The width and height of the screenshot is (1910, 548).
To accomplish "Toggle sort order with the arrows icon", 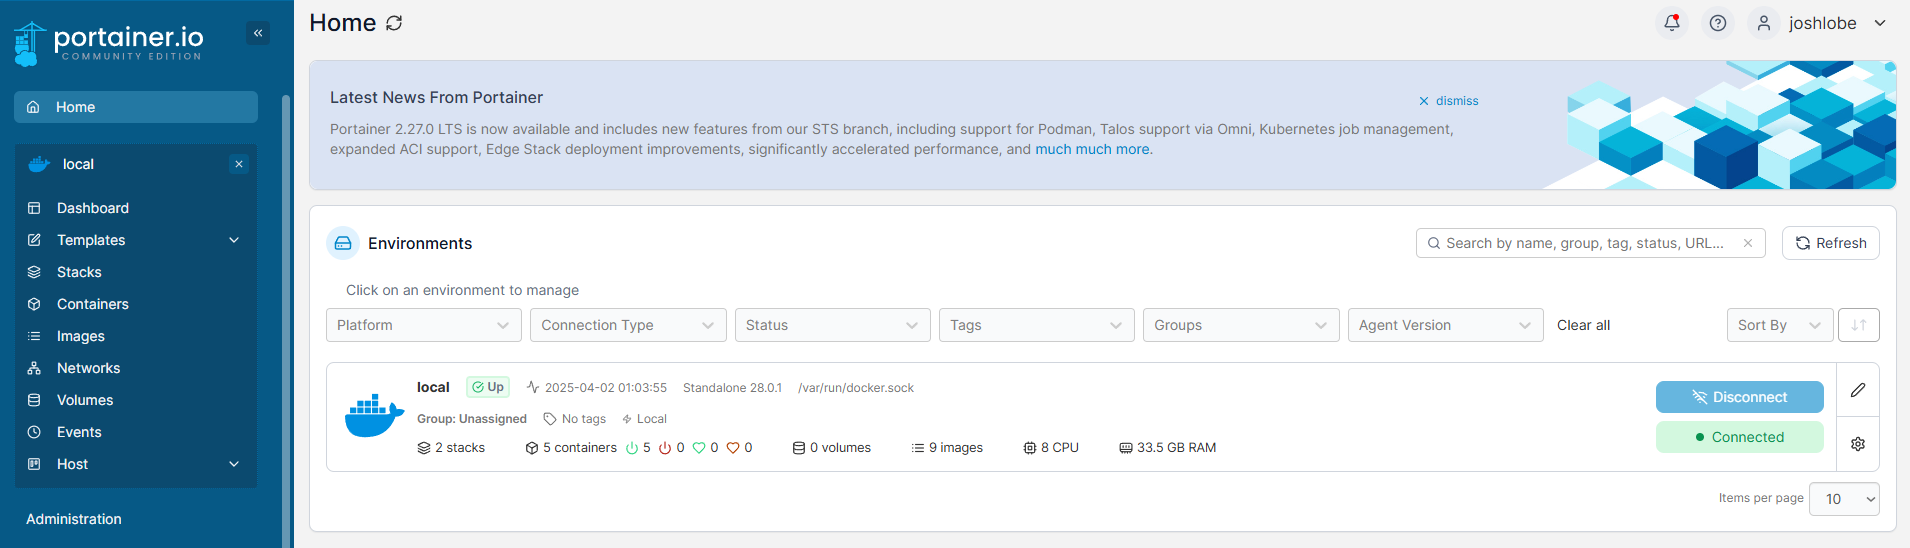I will [1859, 325].
